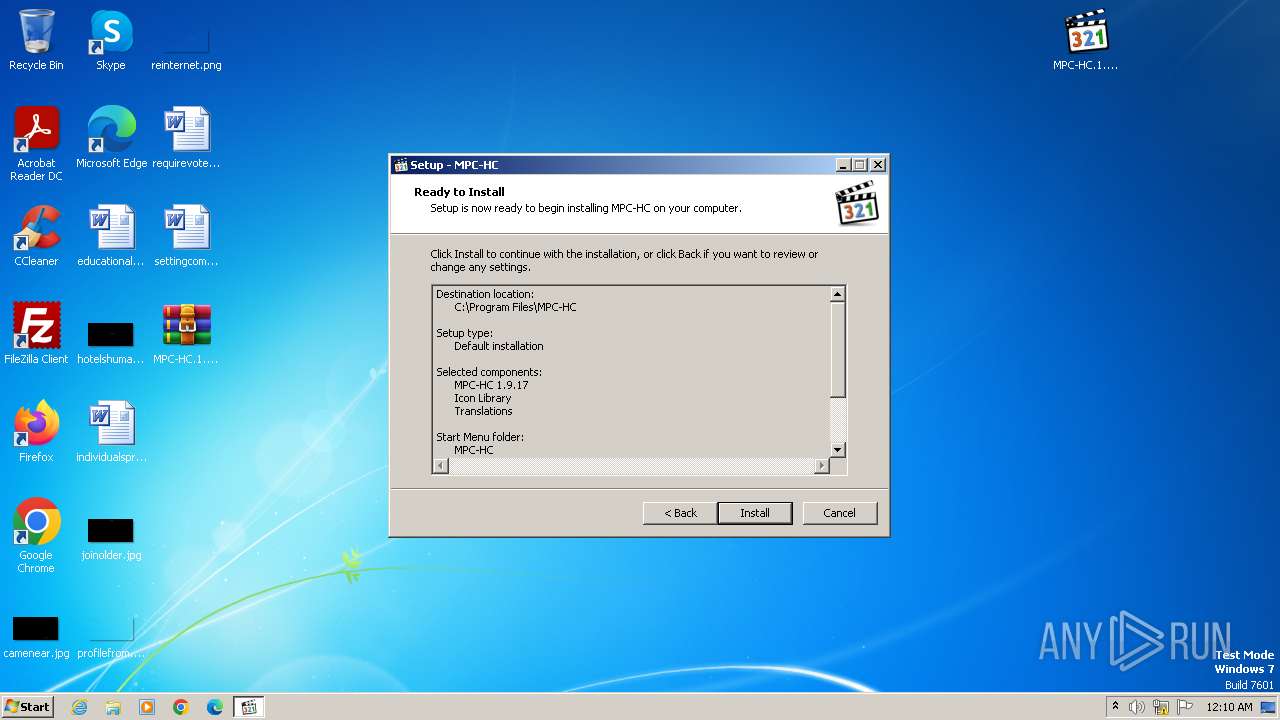Open Windows Media Player in taskbar
The height and width of the screenshot is (720, 1280).
(147, 707)
